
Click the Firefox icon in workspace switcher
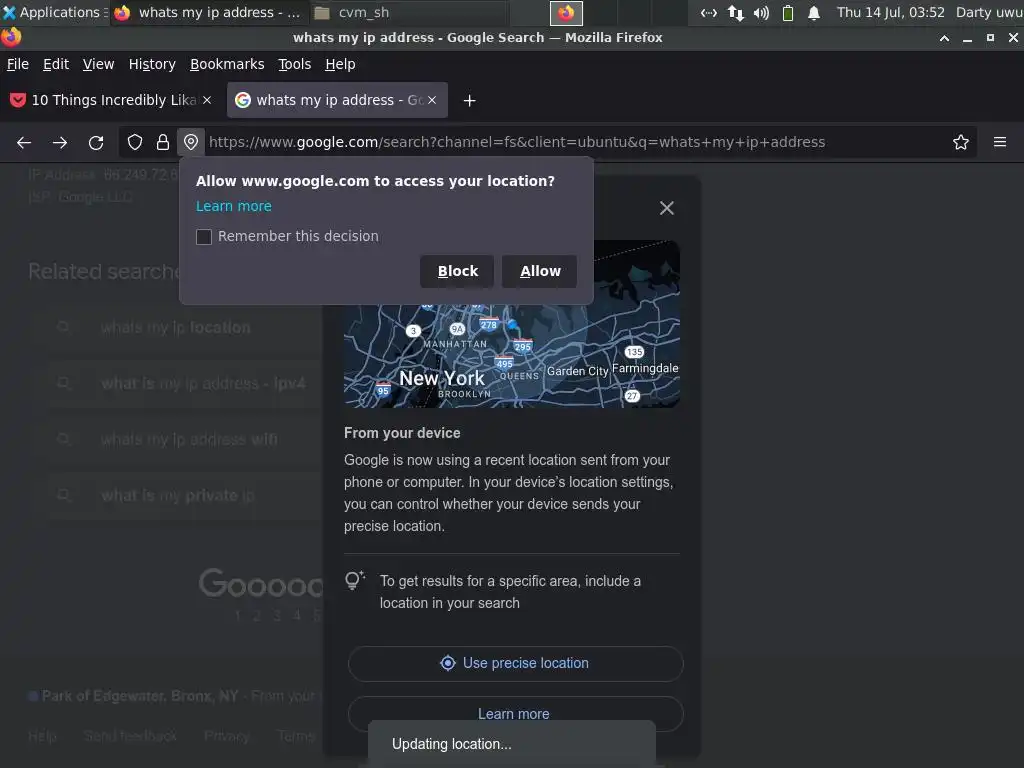click(566, 12)
